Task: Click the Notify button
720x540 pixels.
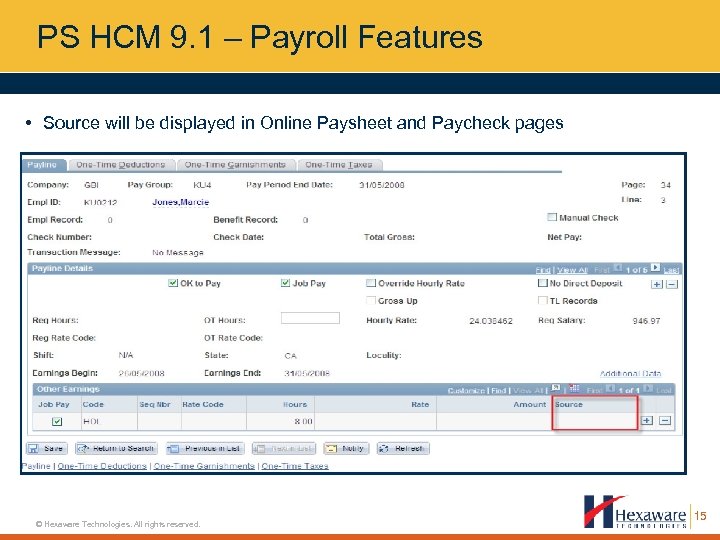Action: 346,449
